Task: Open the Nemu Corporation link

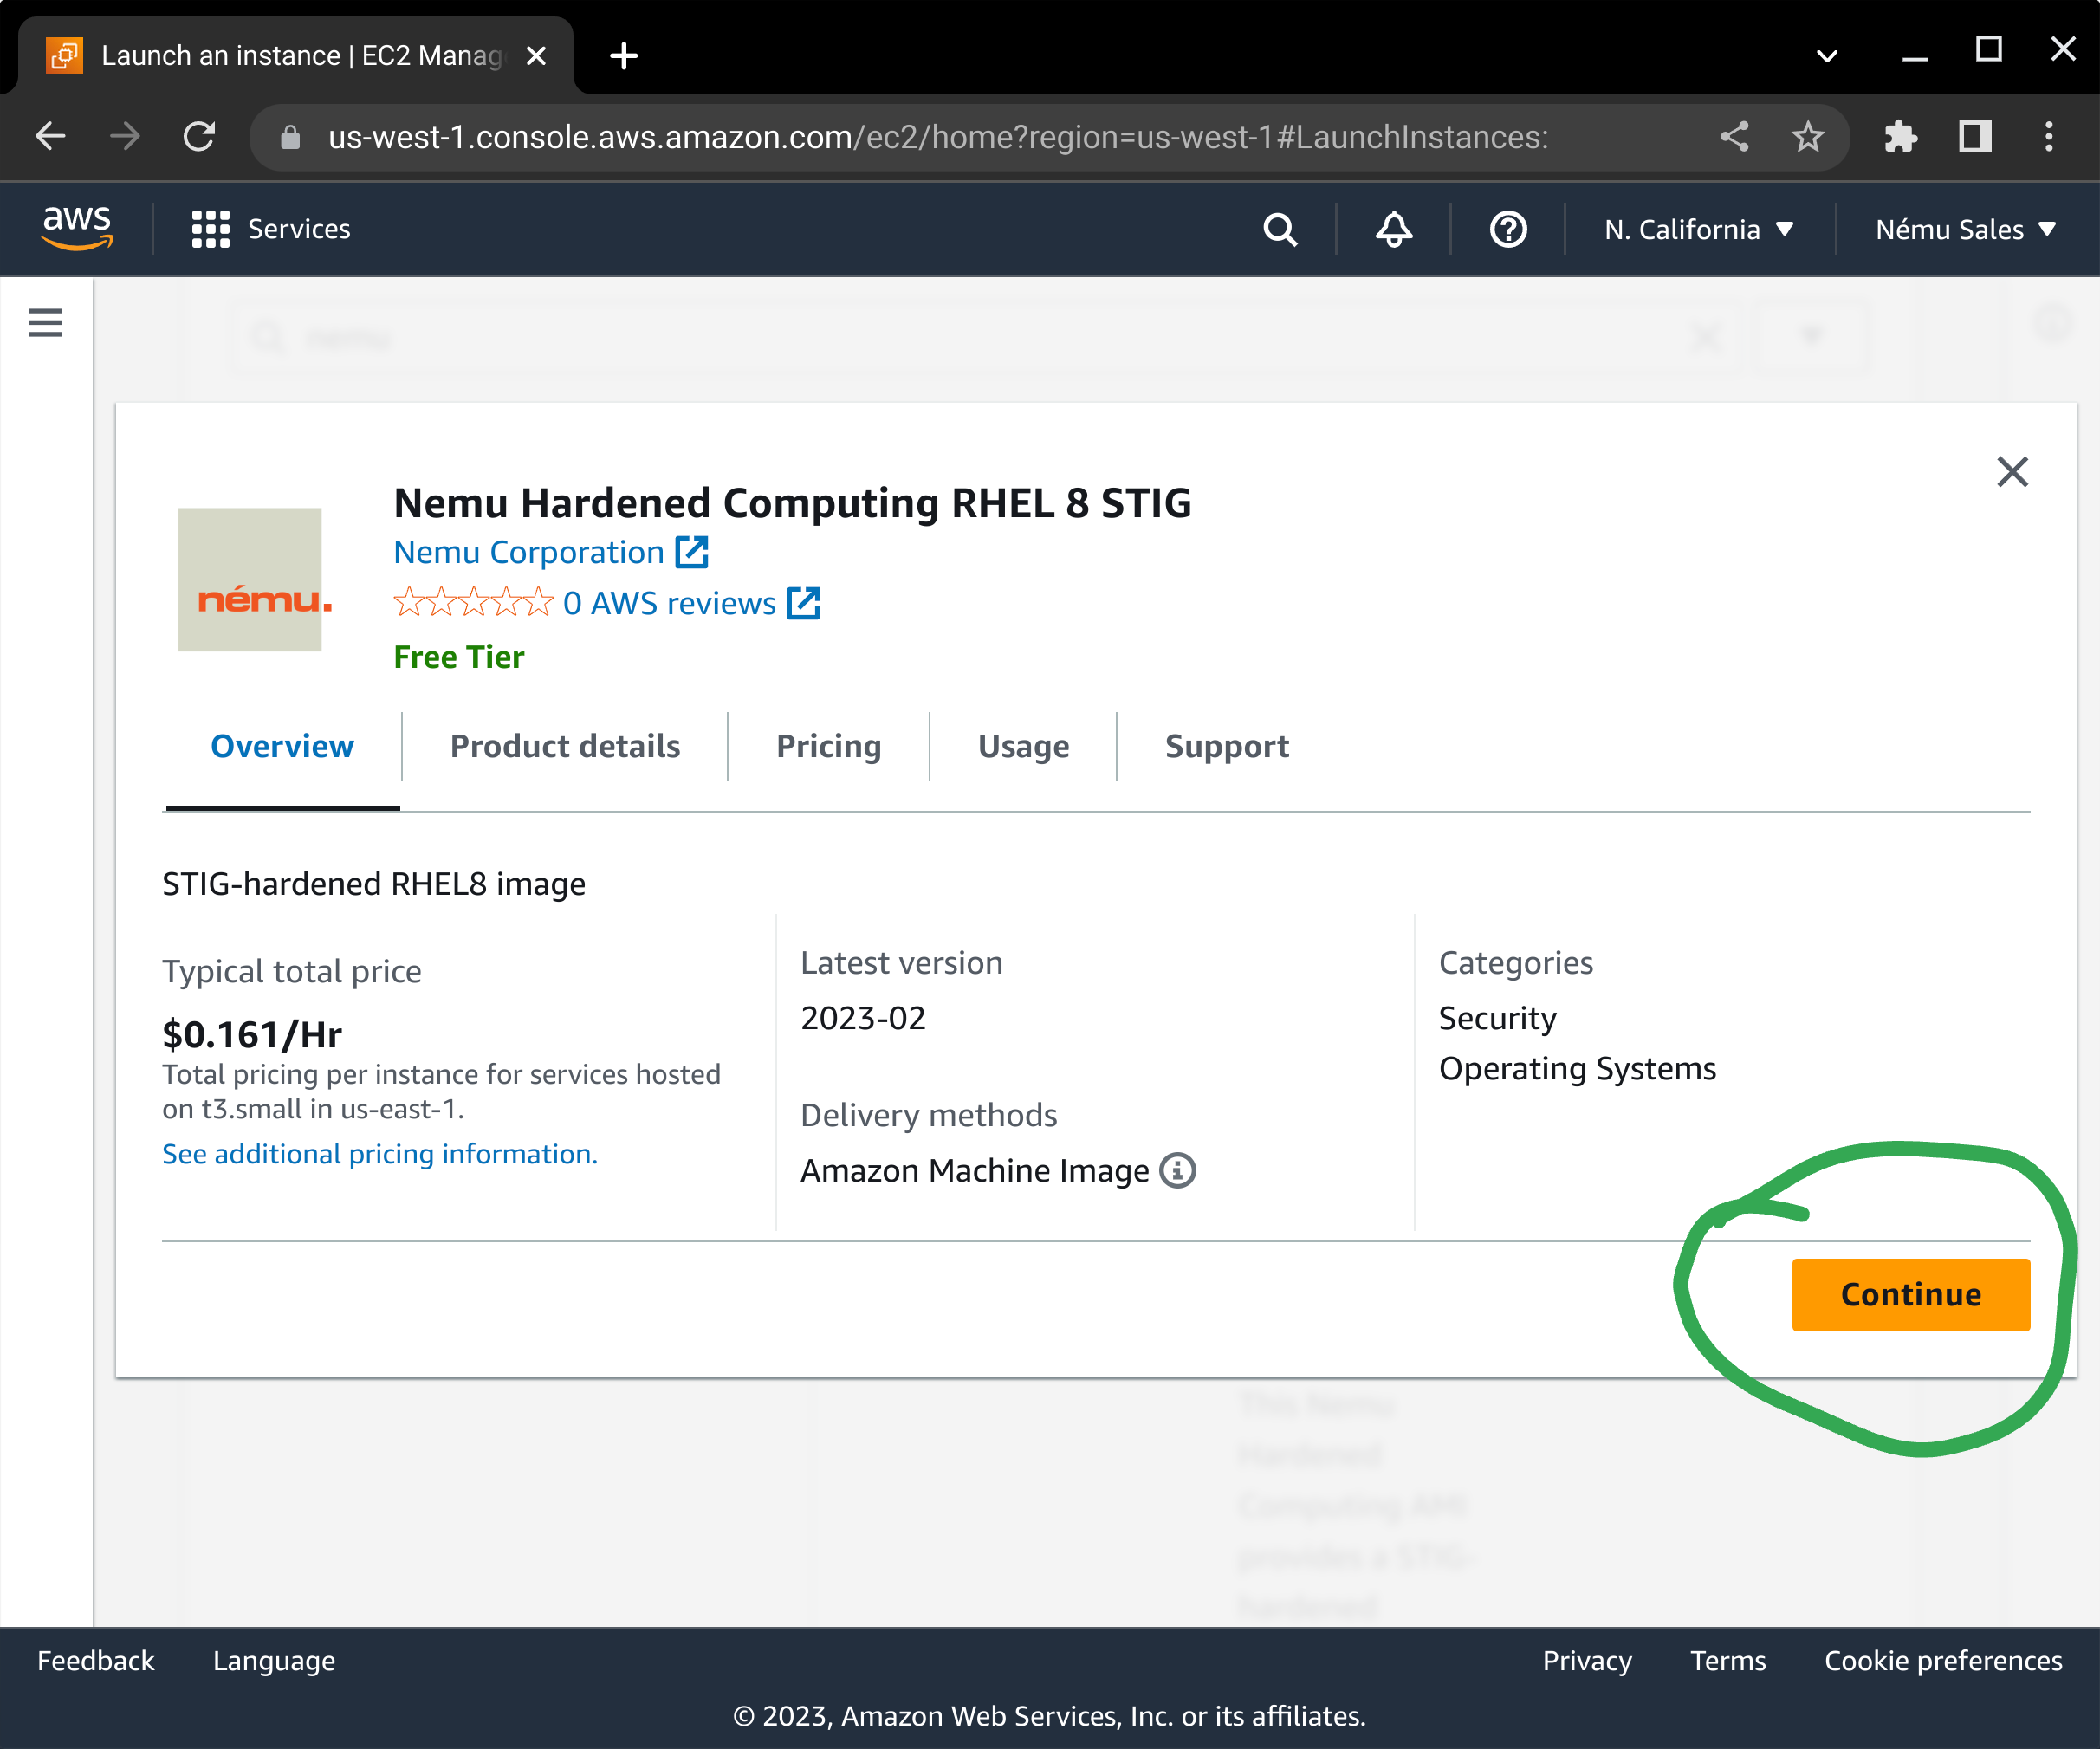Action: click(x=528, y=552)
